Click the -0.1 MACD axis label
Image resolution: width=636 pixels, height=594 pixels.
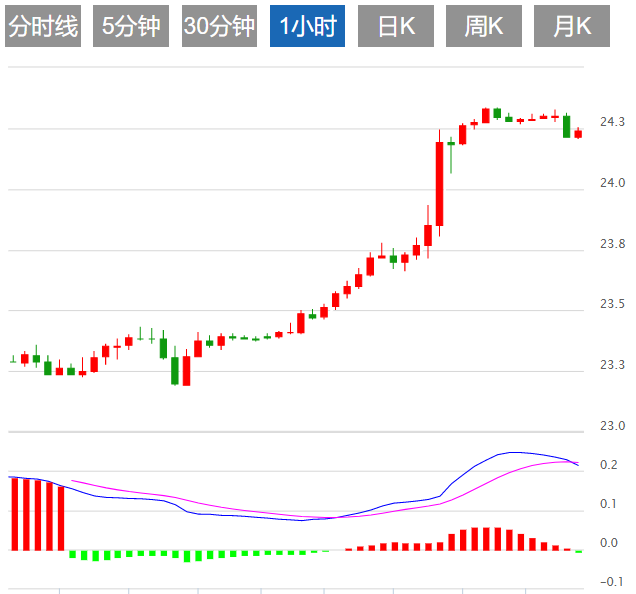pos(612,582)
